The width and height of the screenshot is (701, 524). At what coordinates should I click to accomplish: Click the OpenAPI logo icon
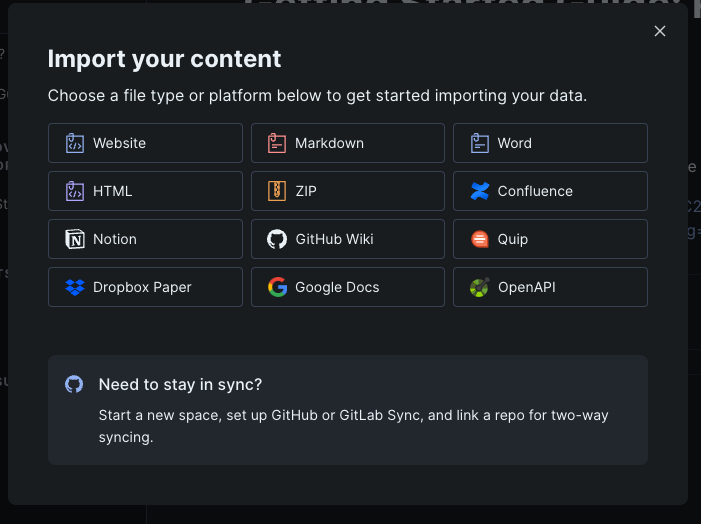(479, 287)
